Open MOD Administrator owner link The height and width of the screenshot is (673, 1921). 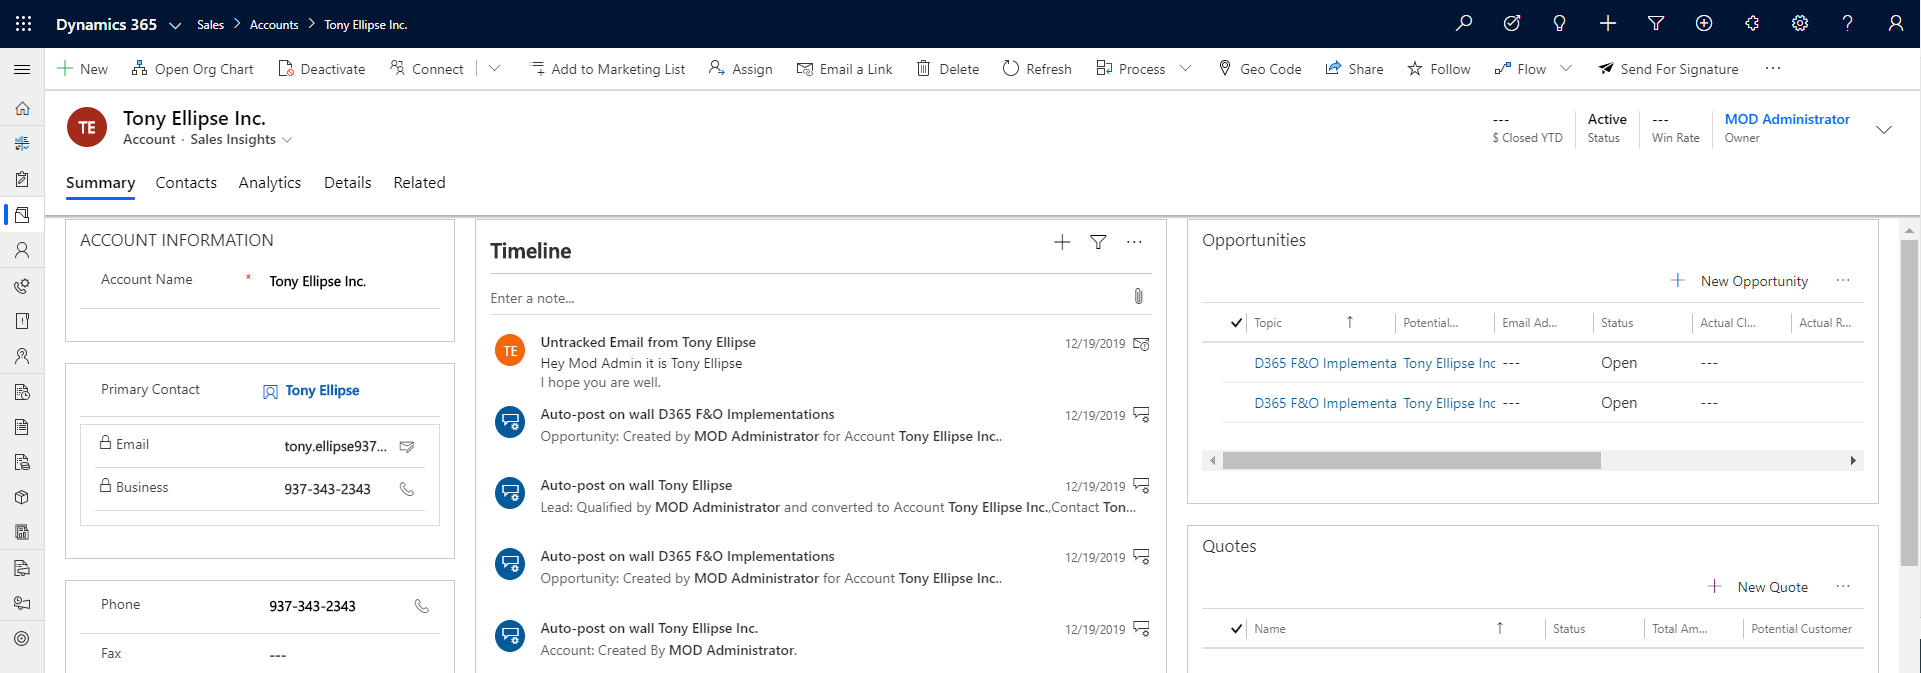(x=1787, y=119)
